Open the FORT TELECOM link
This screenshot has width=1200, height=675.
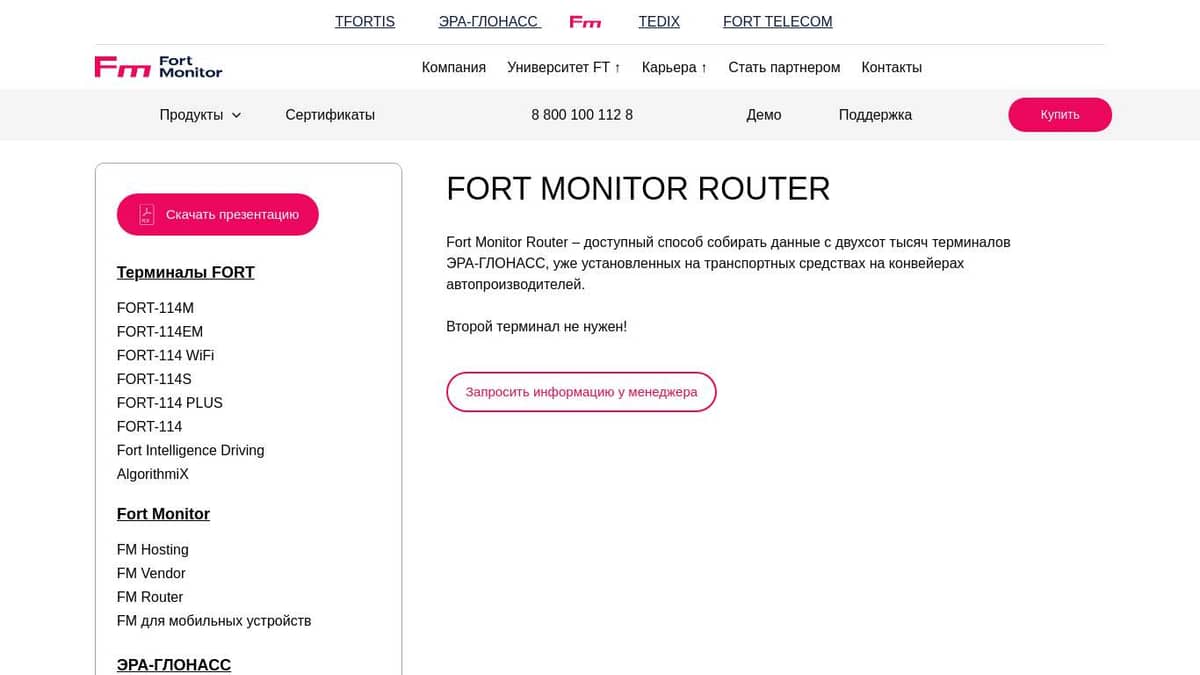(x=777, y=21)
